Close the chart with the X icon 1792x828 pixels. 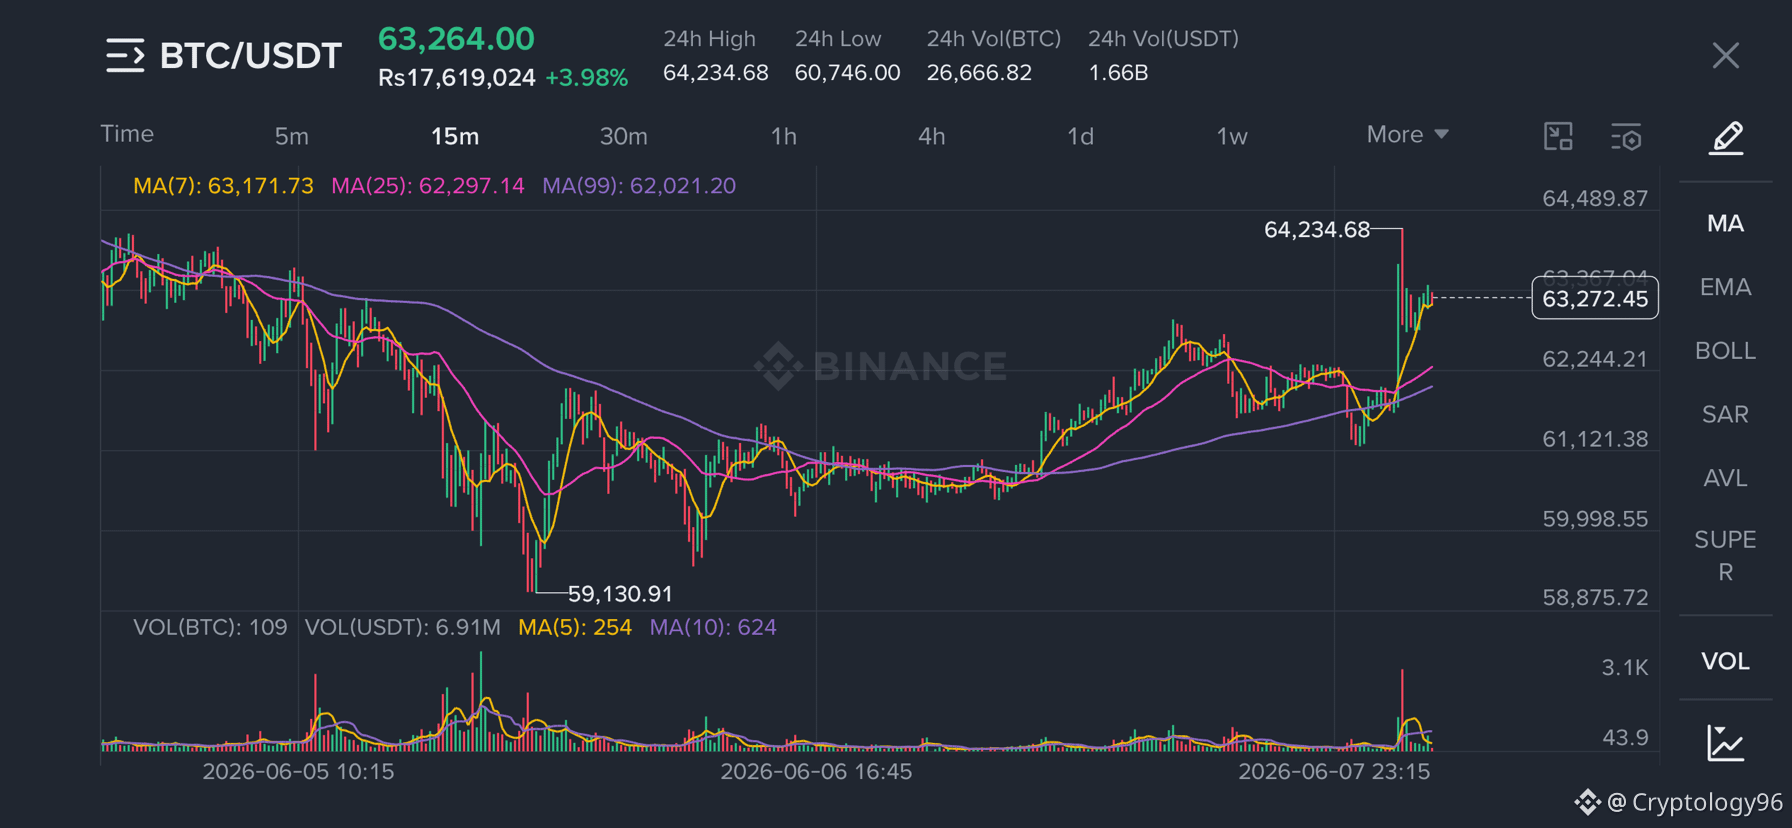click(1726, 56)
